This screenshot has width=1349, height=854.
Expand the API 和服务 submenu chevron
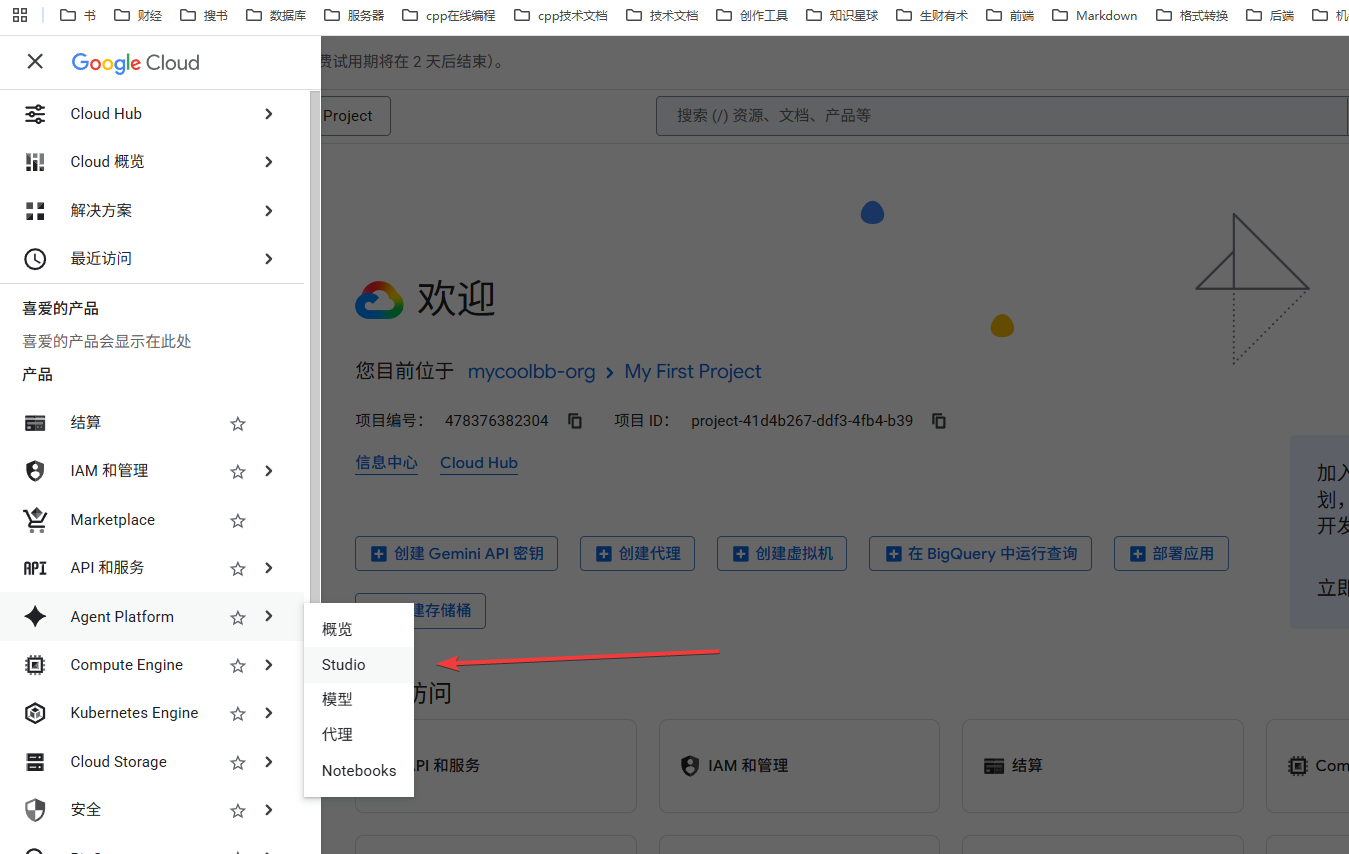coord(268,568)
